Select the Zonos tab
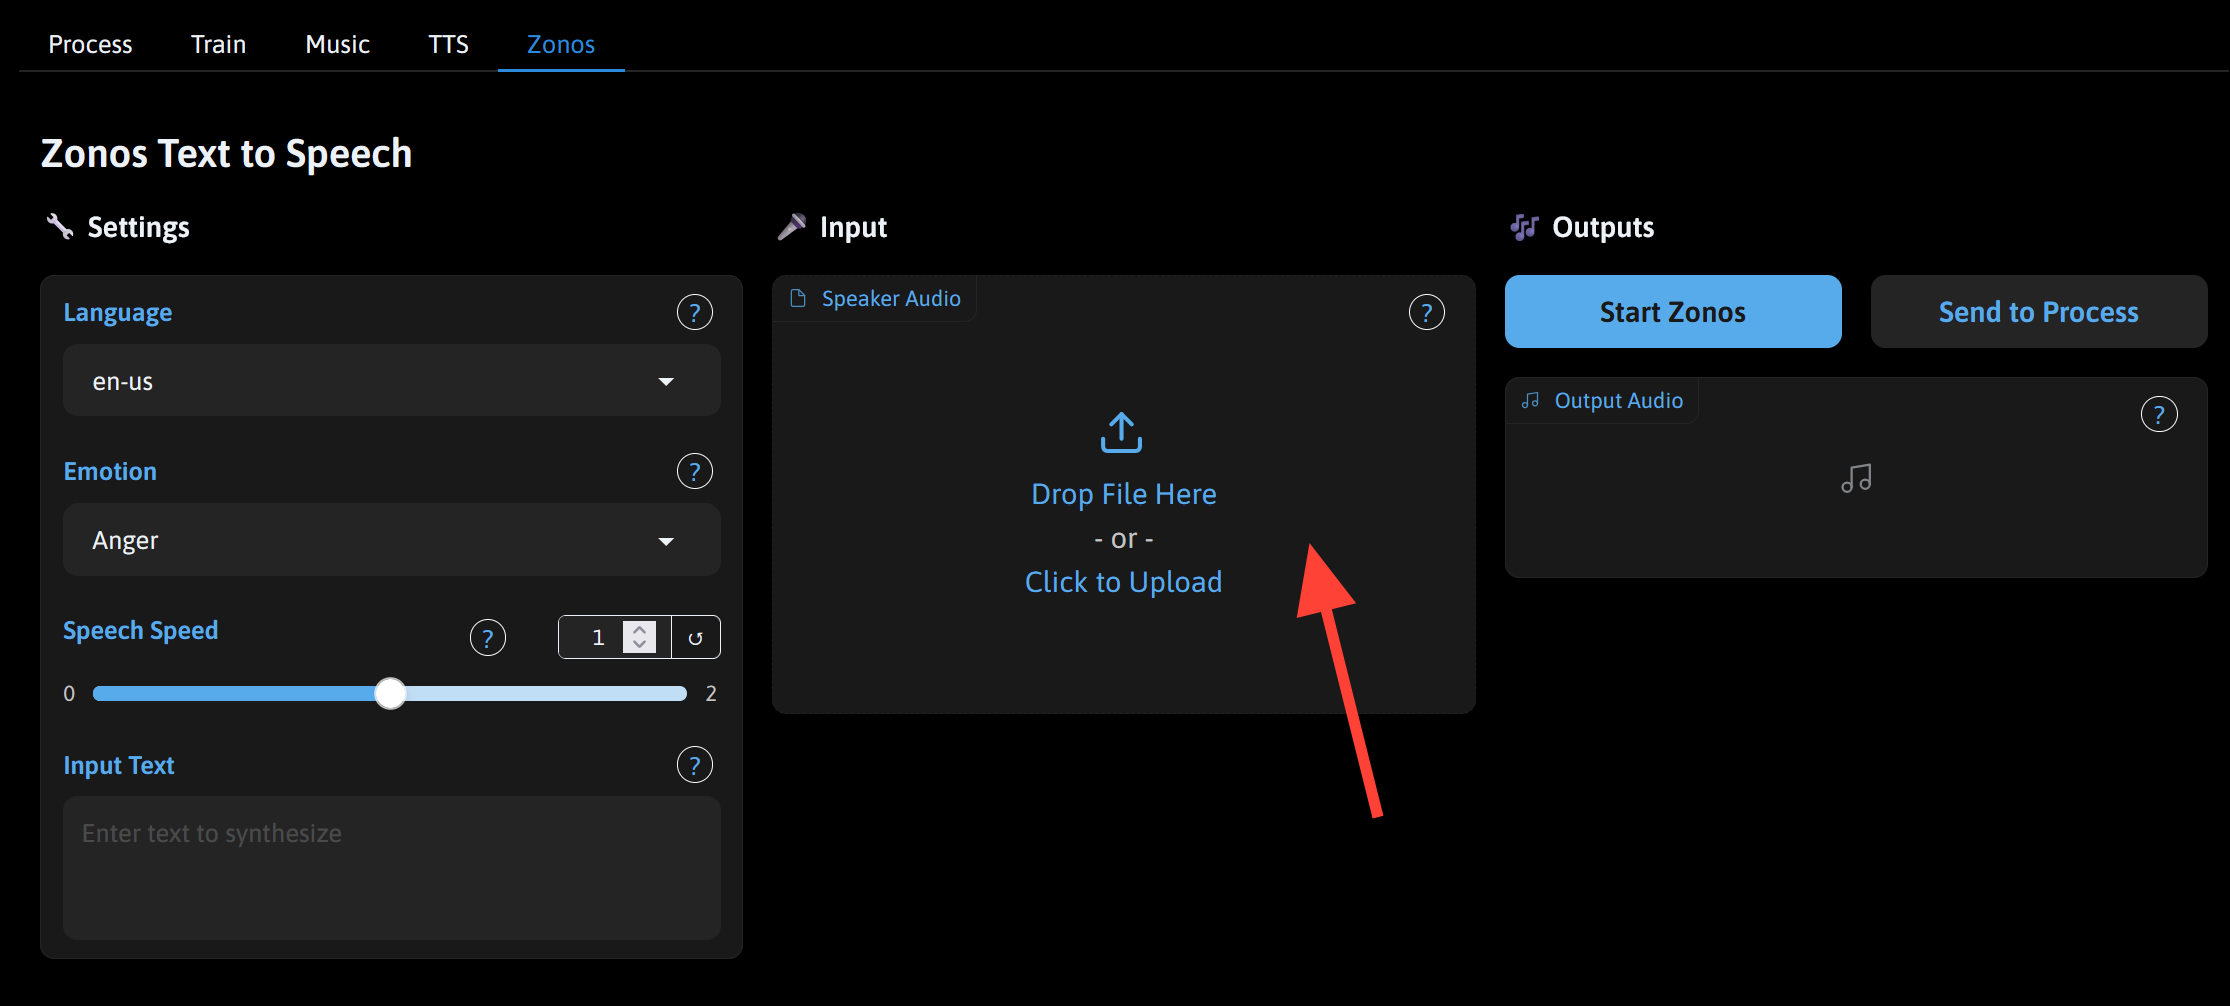The height and width of the screenshot is (1006, 2230). (561, 44)
